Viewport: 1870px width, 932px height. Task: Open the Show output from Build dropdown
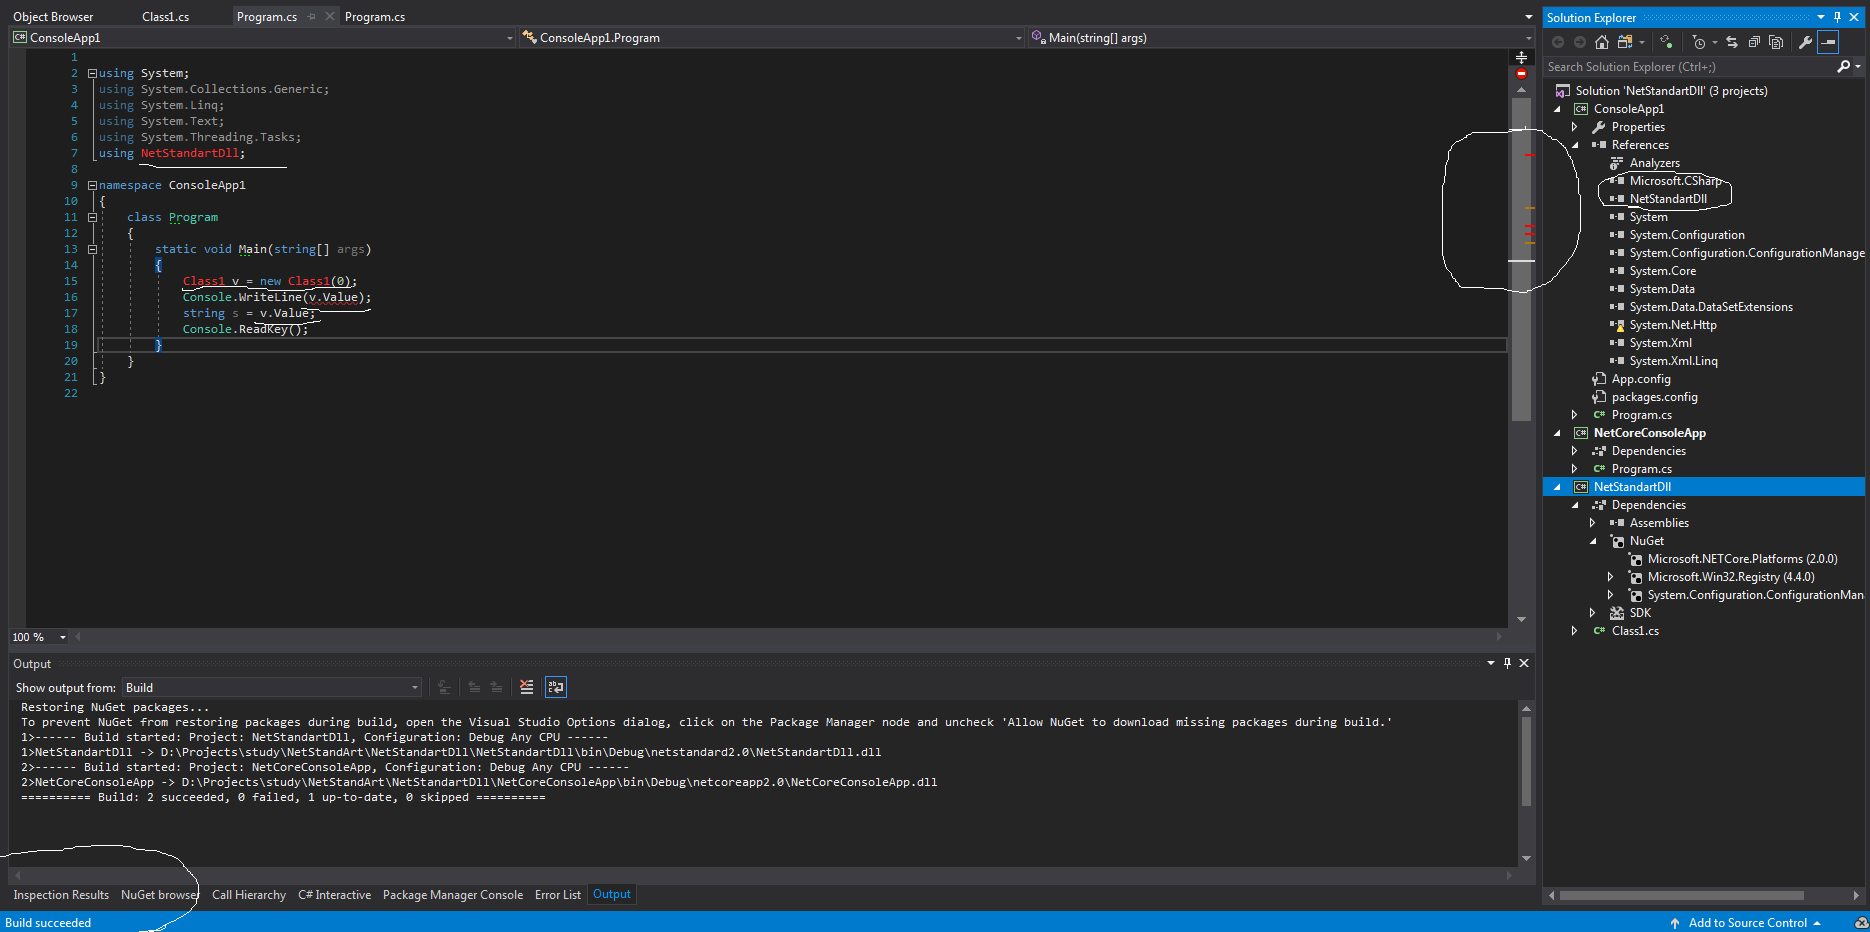272,688
